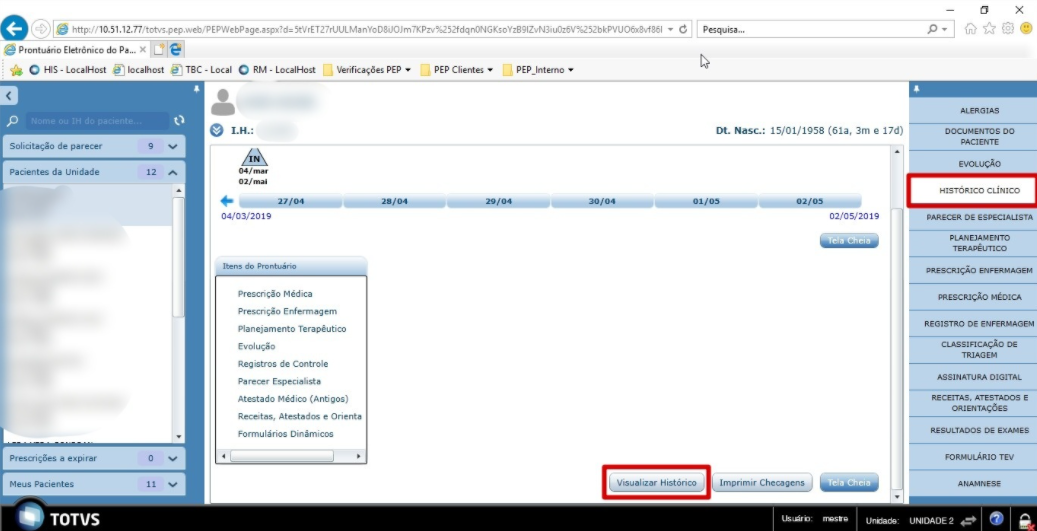Click the browser forward arrow
1037x531 pixels.
tap(40, 29)
